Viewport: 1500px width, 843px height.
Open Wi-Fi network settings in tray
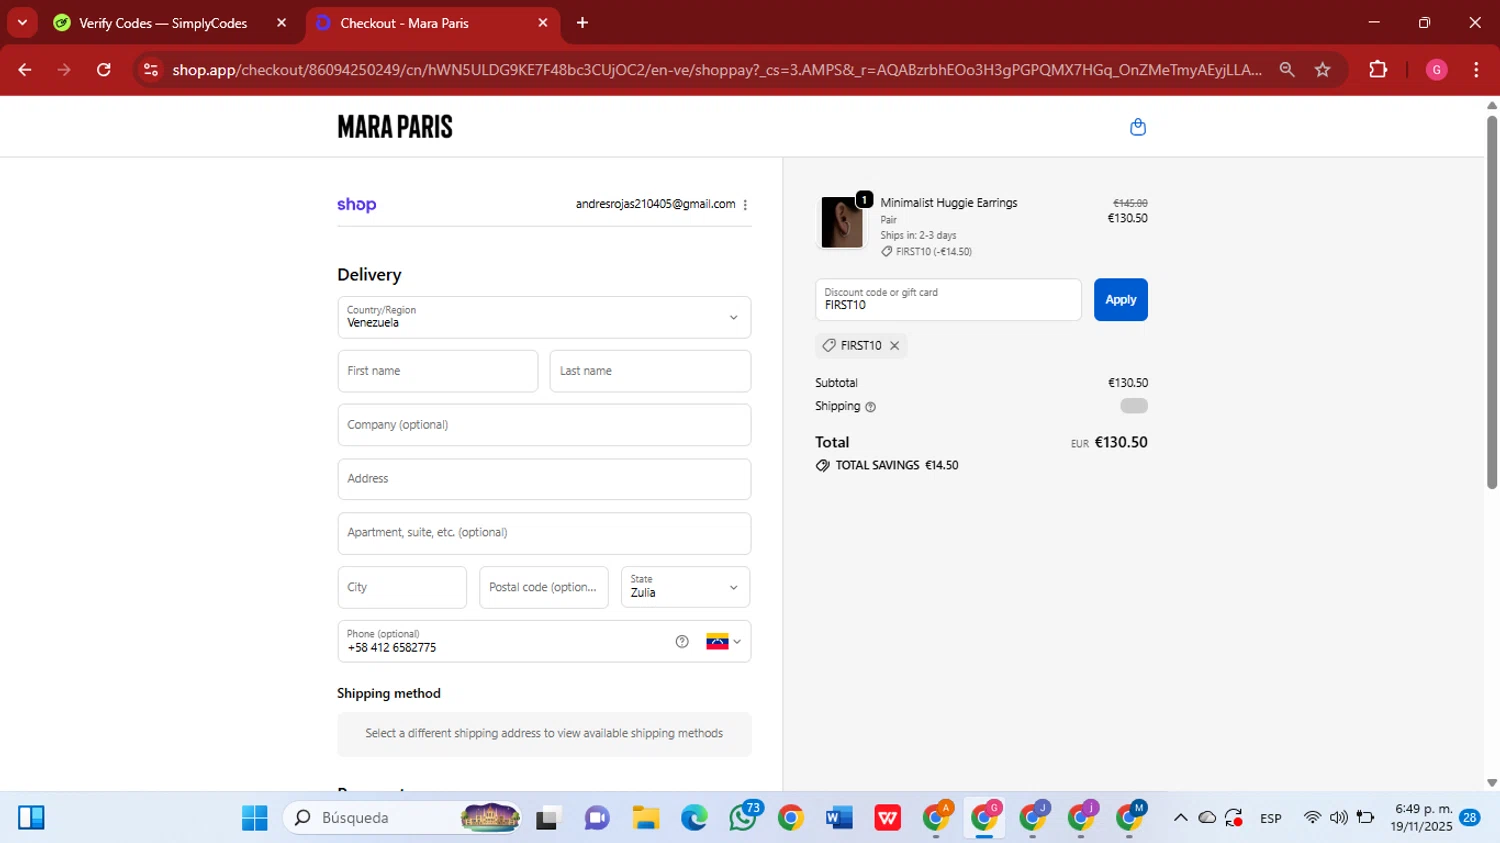click(x=1312, y=818)
